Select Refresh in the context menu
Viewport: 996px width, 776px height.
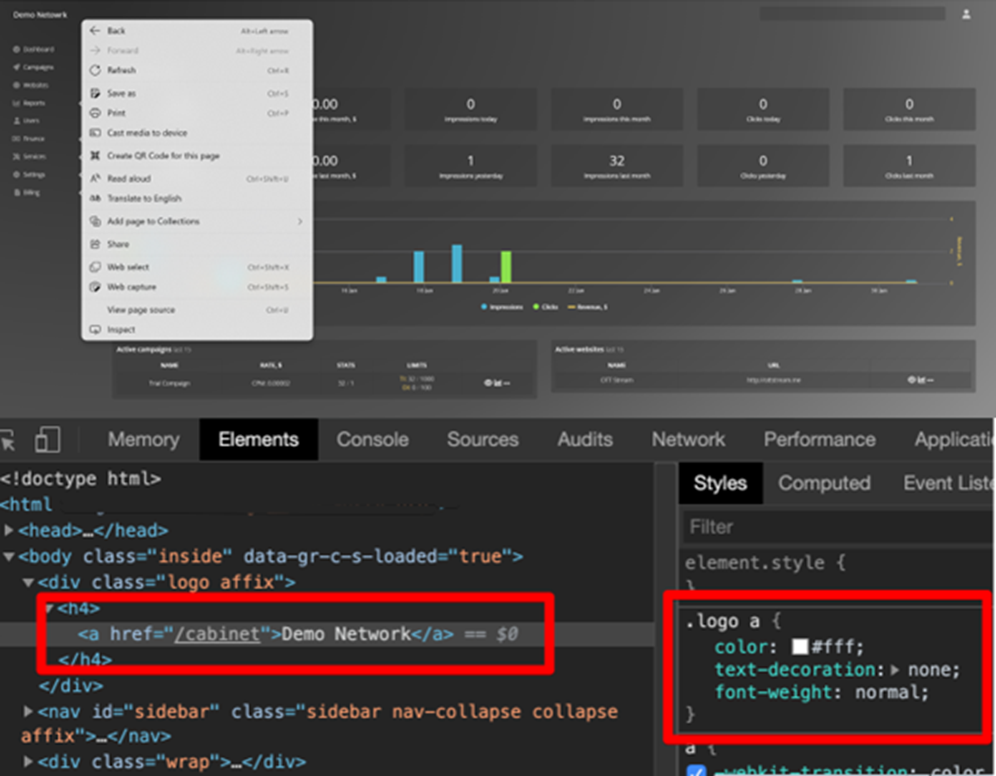pyautogui.click(x=197, y=70)
